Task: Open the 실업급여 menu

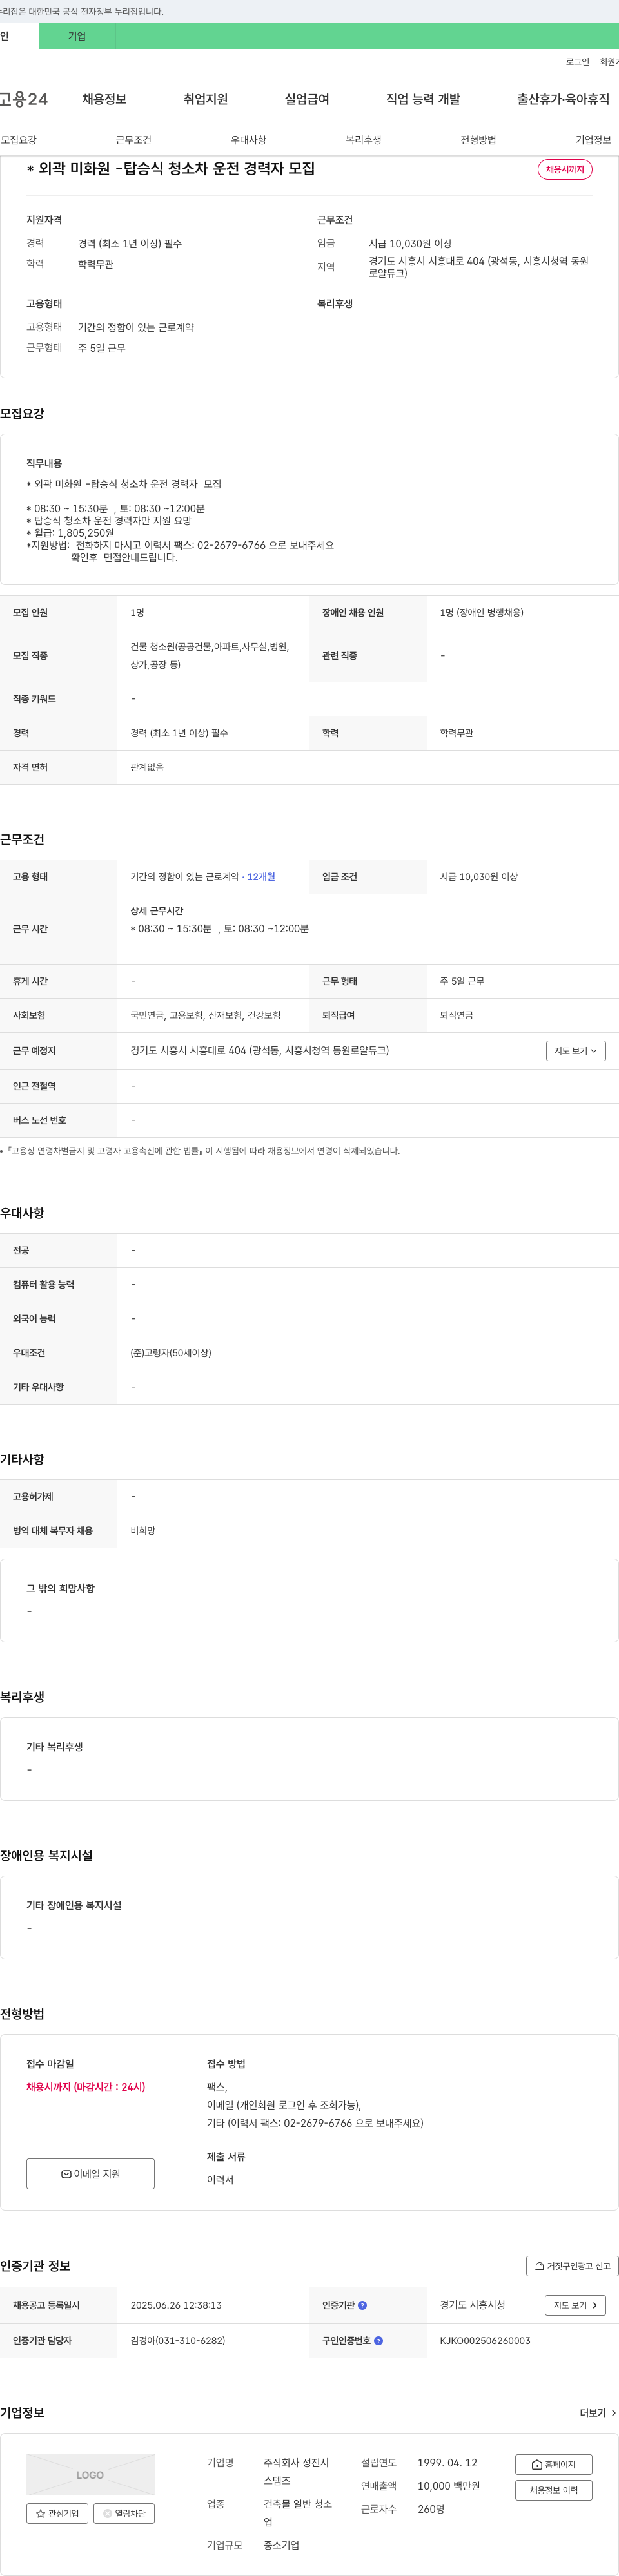Action: (x=307, y=99)
